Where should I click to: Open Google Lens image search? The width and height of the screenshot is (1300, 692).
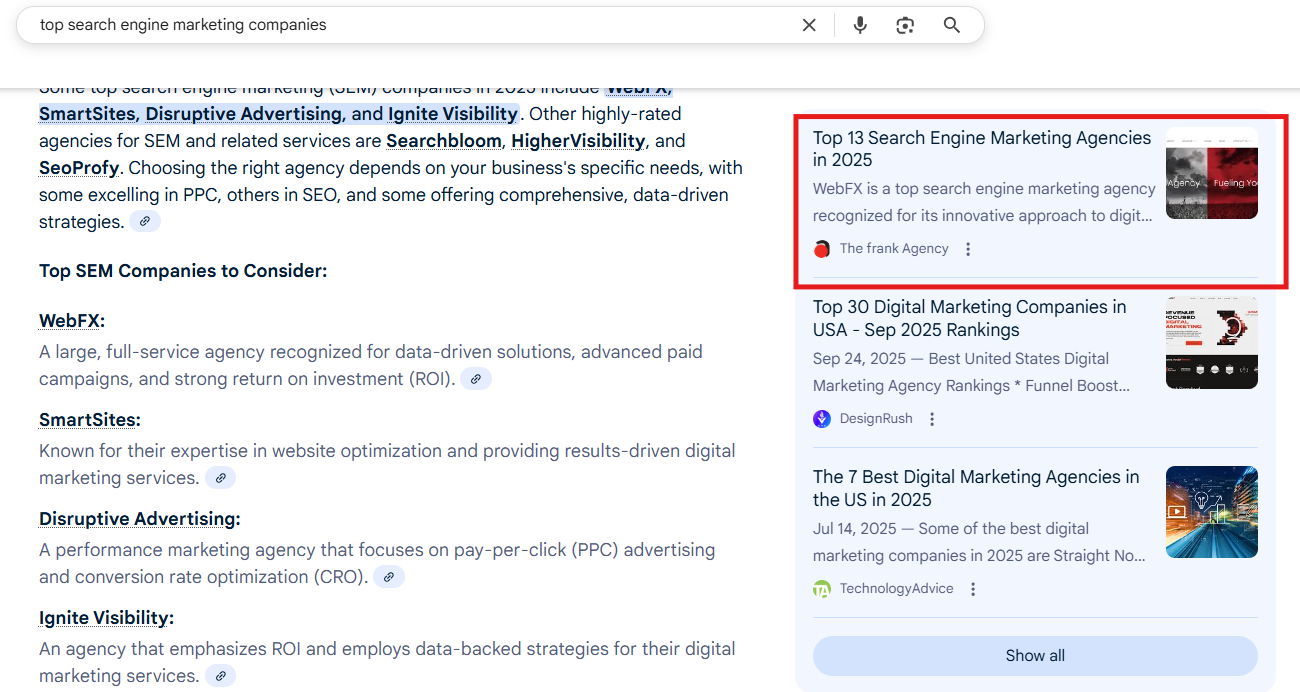[905, 24]
